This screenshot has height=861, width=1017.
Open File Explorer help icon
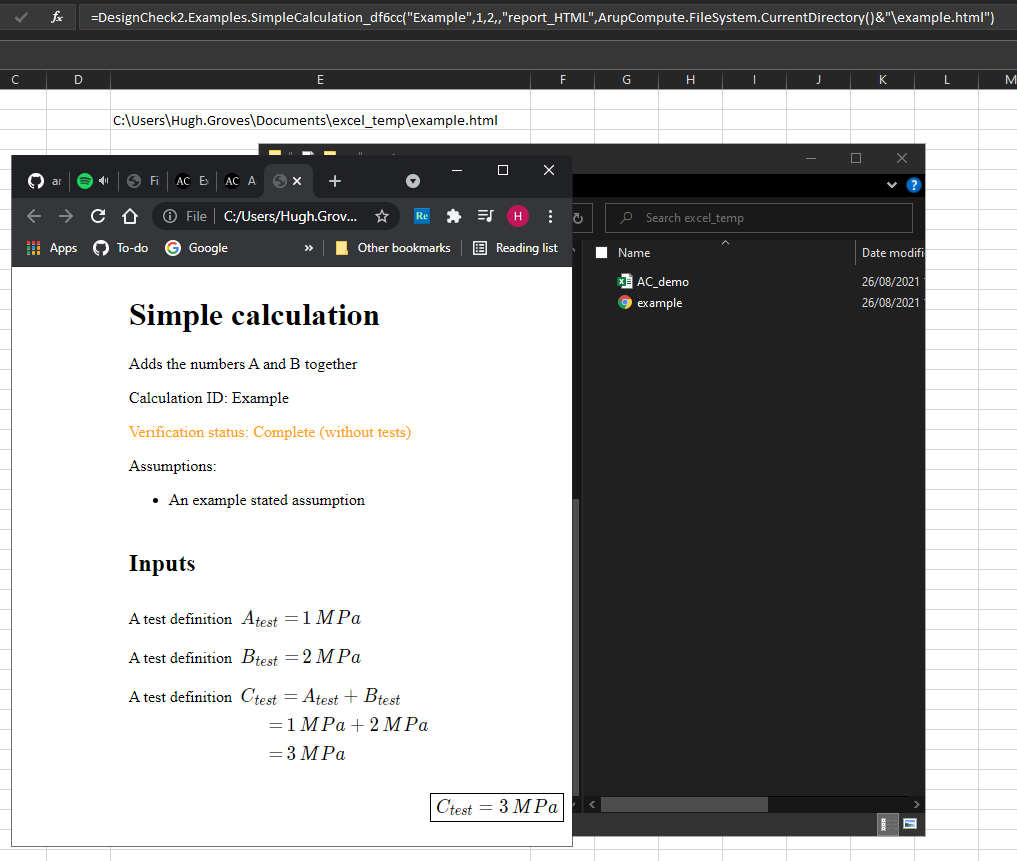913,185
